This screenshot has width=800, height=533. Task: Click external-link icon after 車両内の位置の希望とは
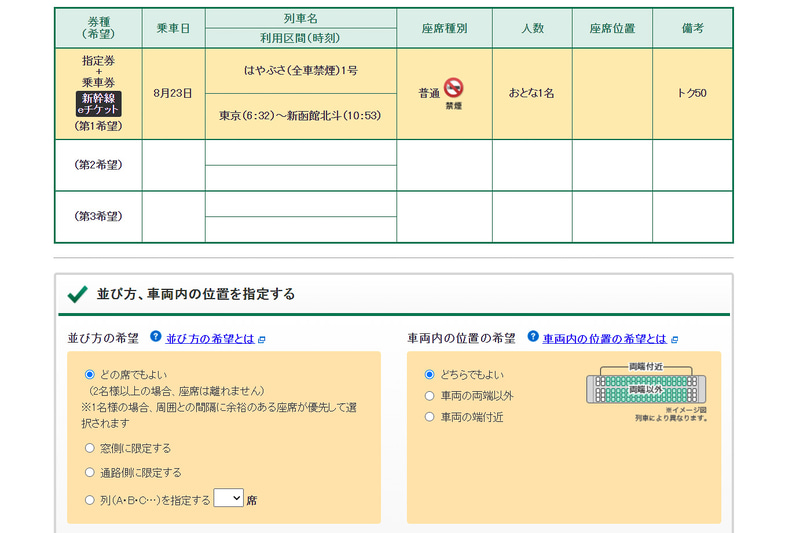[674, 340]
